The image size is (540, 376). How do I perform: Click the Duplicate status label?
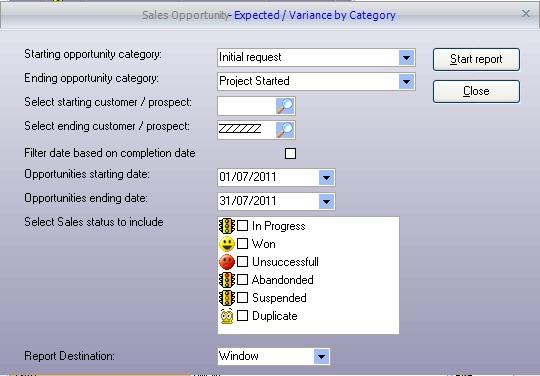point(275,316)
